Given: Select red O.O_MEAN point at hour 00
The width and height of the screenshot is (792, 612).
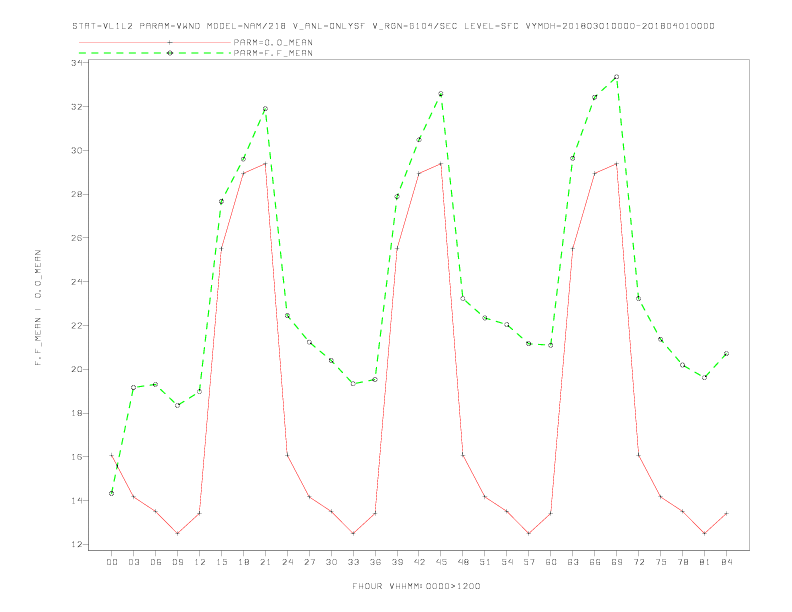Looking at the screenshot, I should (112, 455).
